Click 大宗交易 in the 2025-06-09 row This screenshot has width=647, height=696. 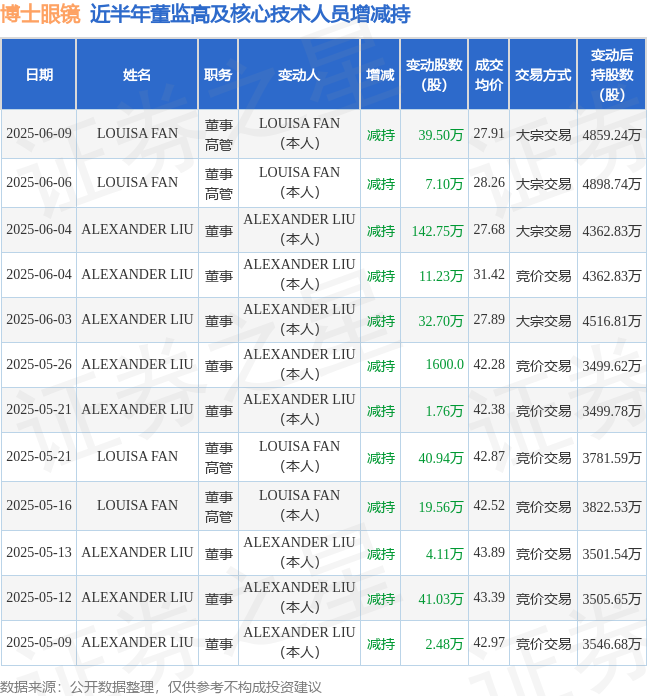click(x=543, y=135)
